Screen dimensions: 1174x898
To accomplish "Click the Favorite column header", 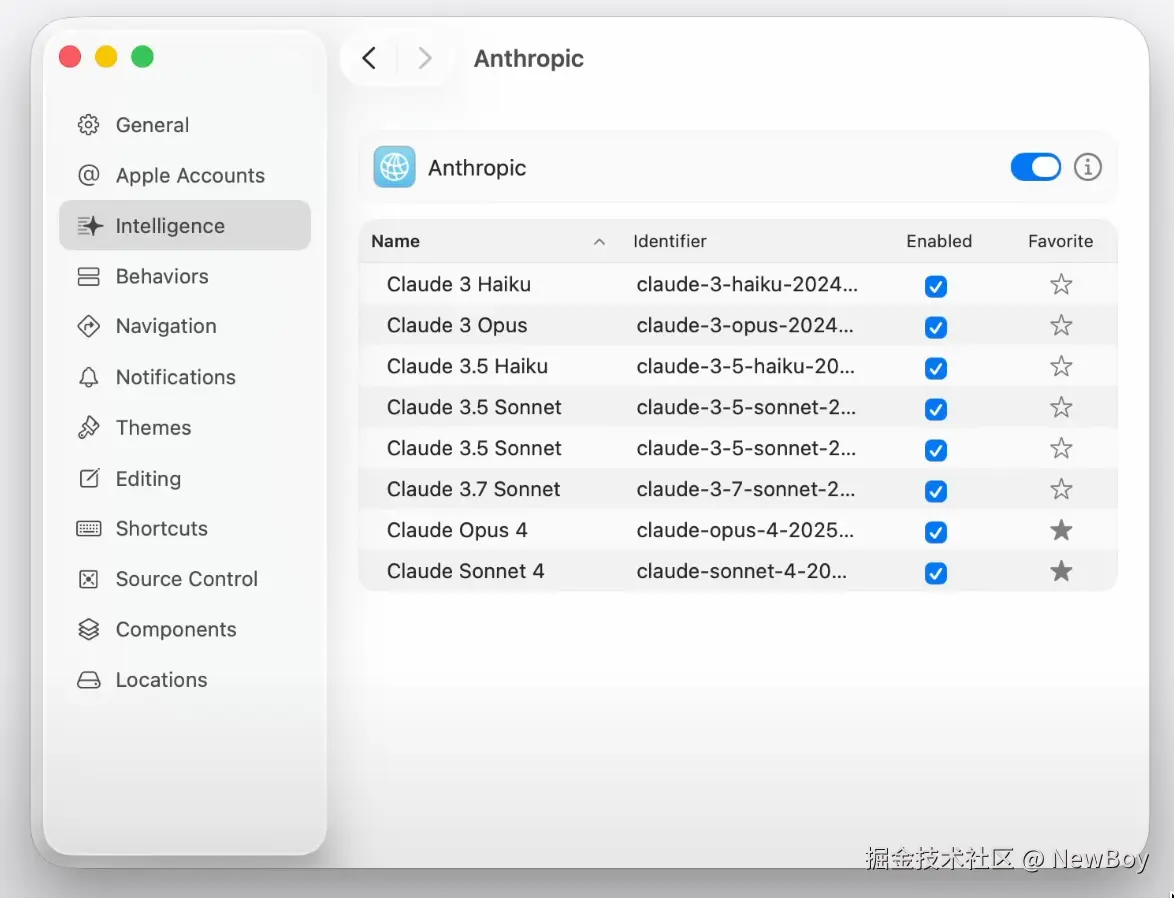I will (1060, 241).
